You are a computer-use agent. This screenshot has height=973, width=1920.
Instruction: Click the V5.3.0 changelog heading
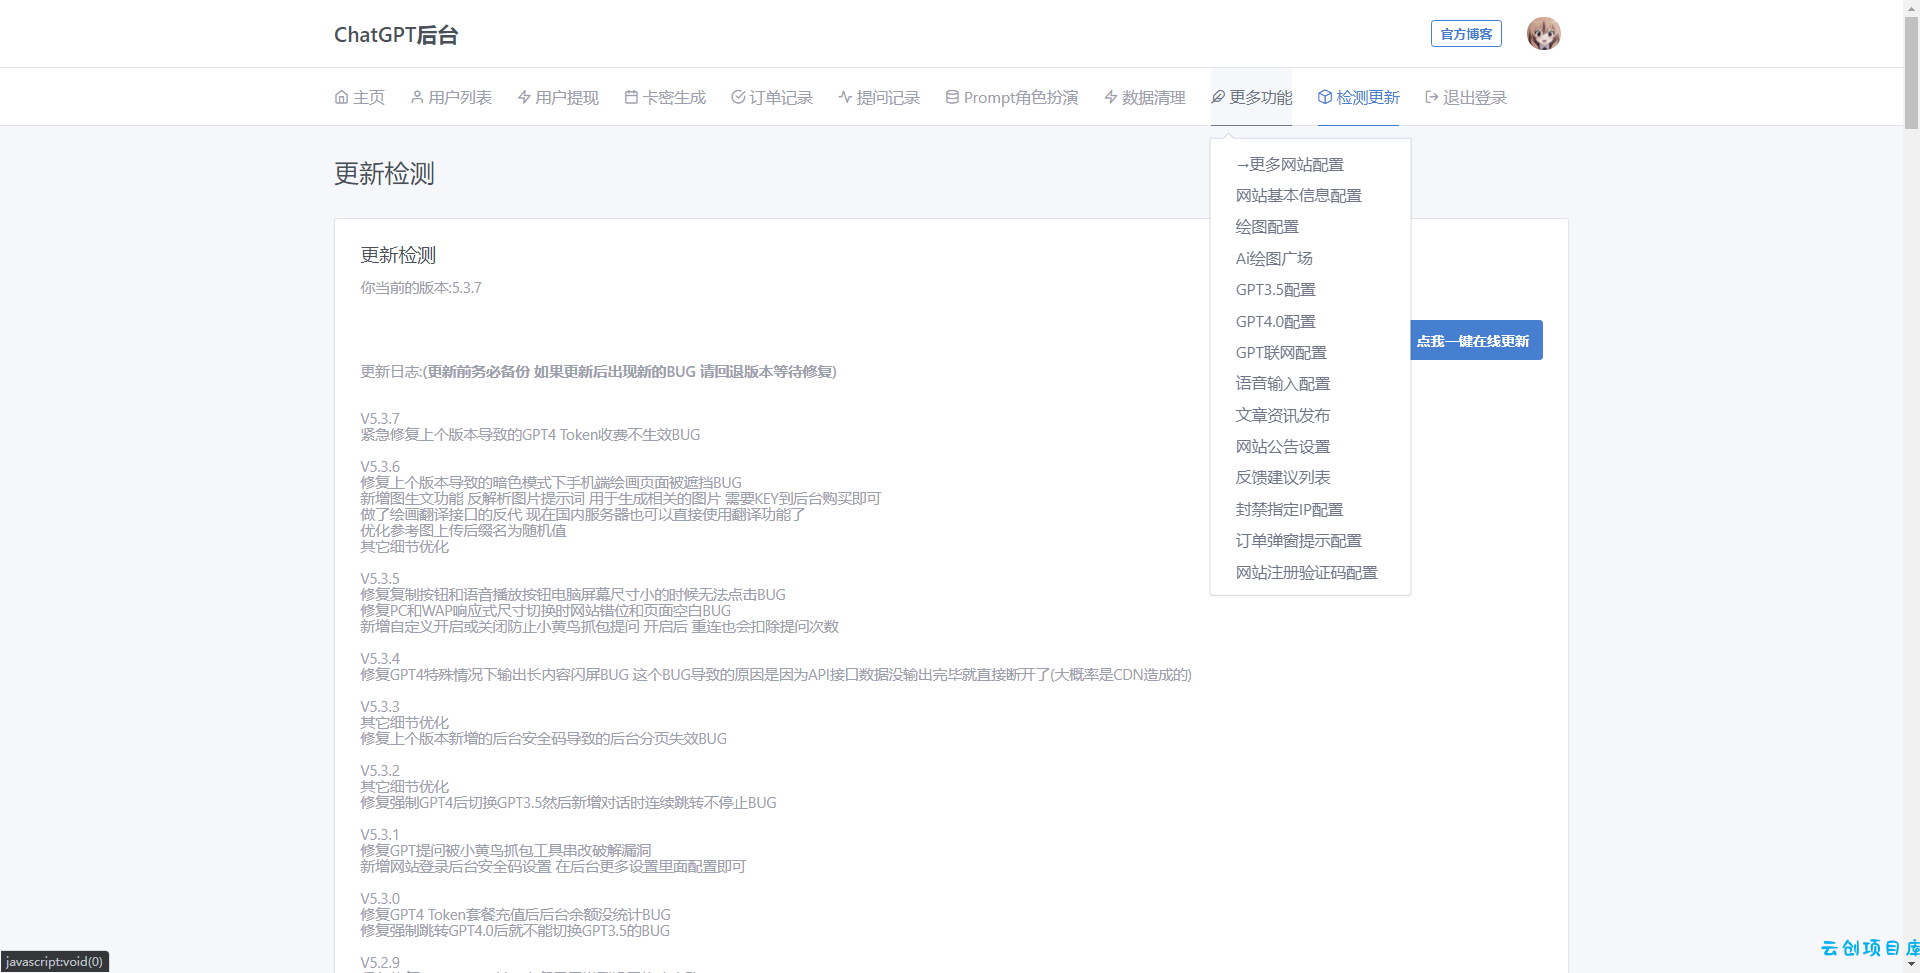(380, 899)
